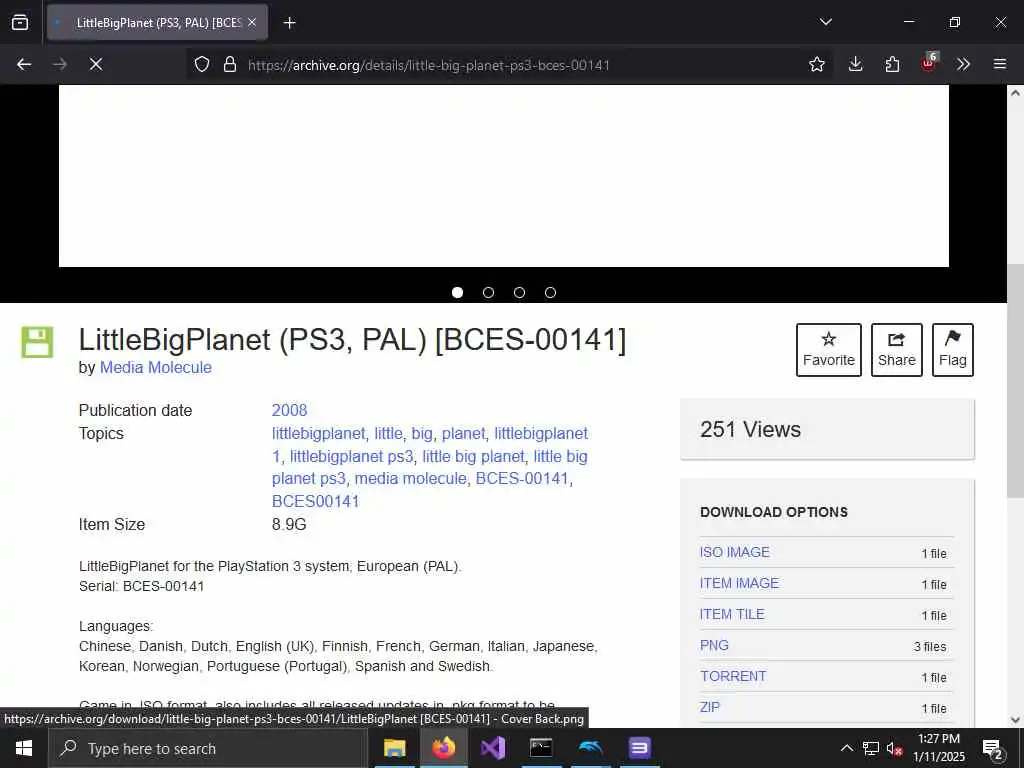Image resolution: width=1024 pixels, height=768 pixels.
Task: Select the fourth carousel image dot
Action: pyautogui.click(x=551, y=293)
